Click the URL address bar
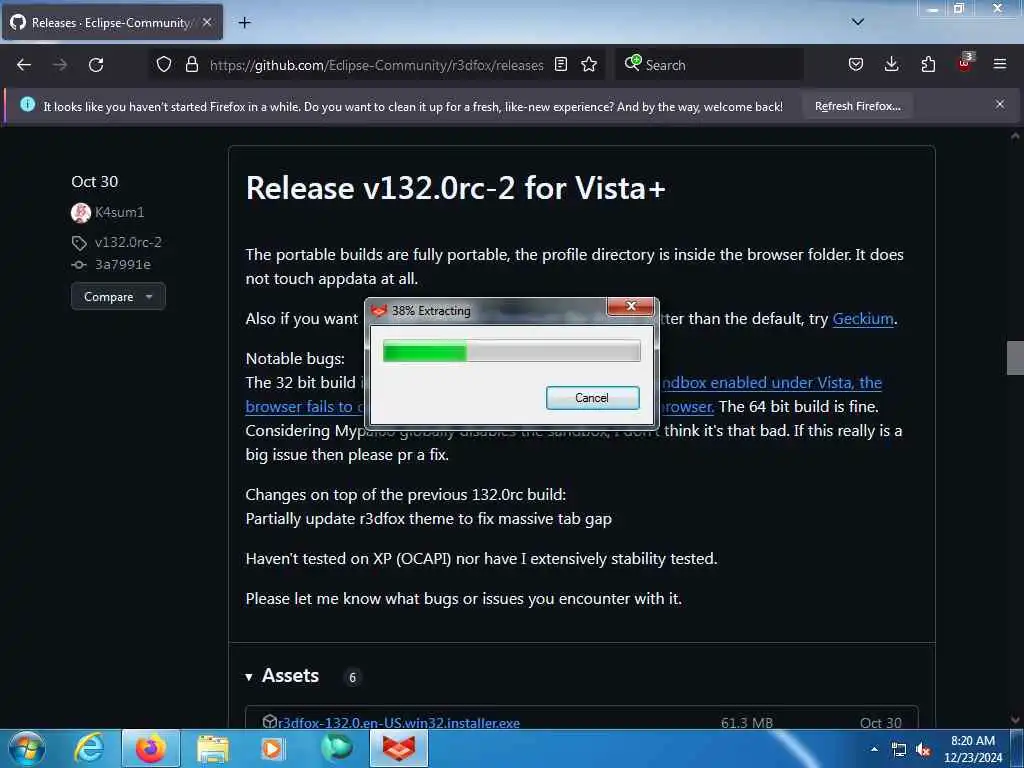 [376, 65]
